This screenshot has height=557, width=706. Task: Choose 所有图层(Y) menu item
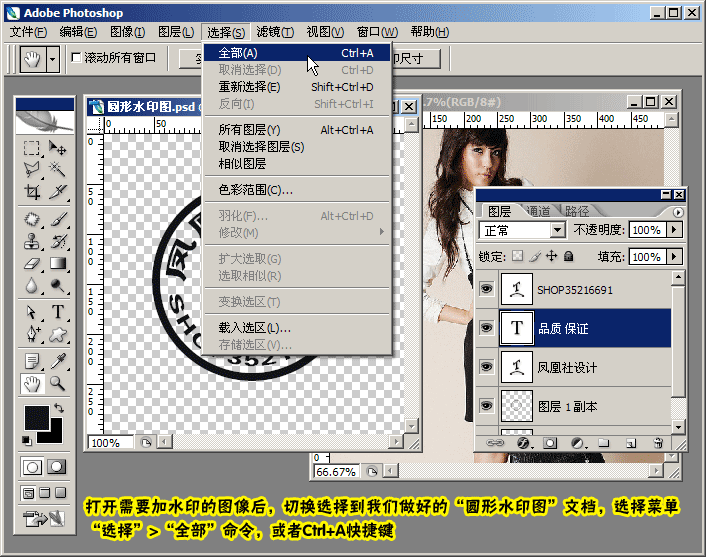pos(297,130)
